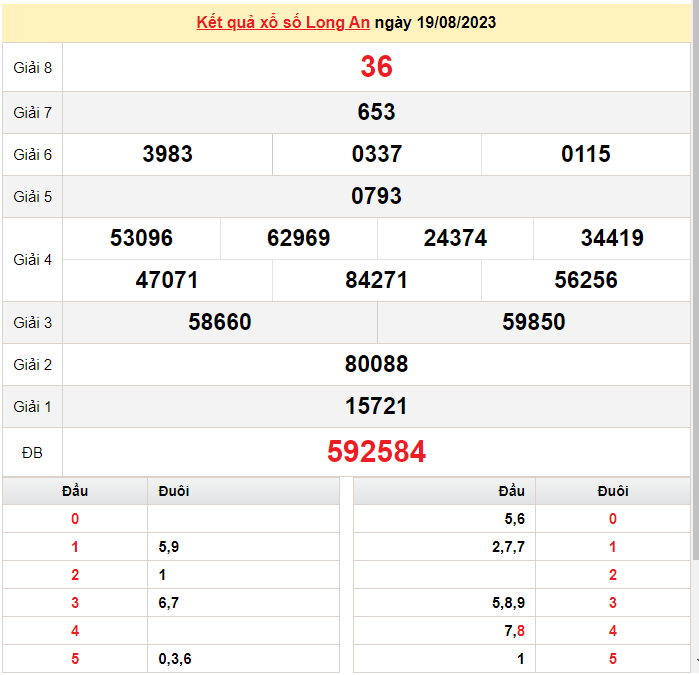Image resolution: width=699 pixels, height=675 pixels.
Task: Select Giải 4 number 53096
Action: point(141,238)
